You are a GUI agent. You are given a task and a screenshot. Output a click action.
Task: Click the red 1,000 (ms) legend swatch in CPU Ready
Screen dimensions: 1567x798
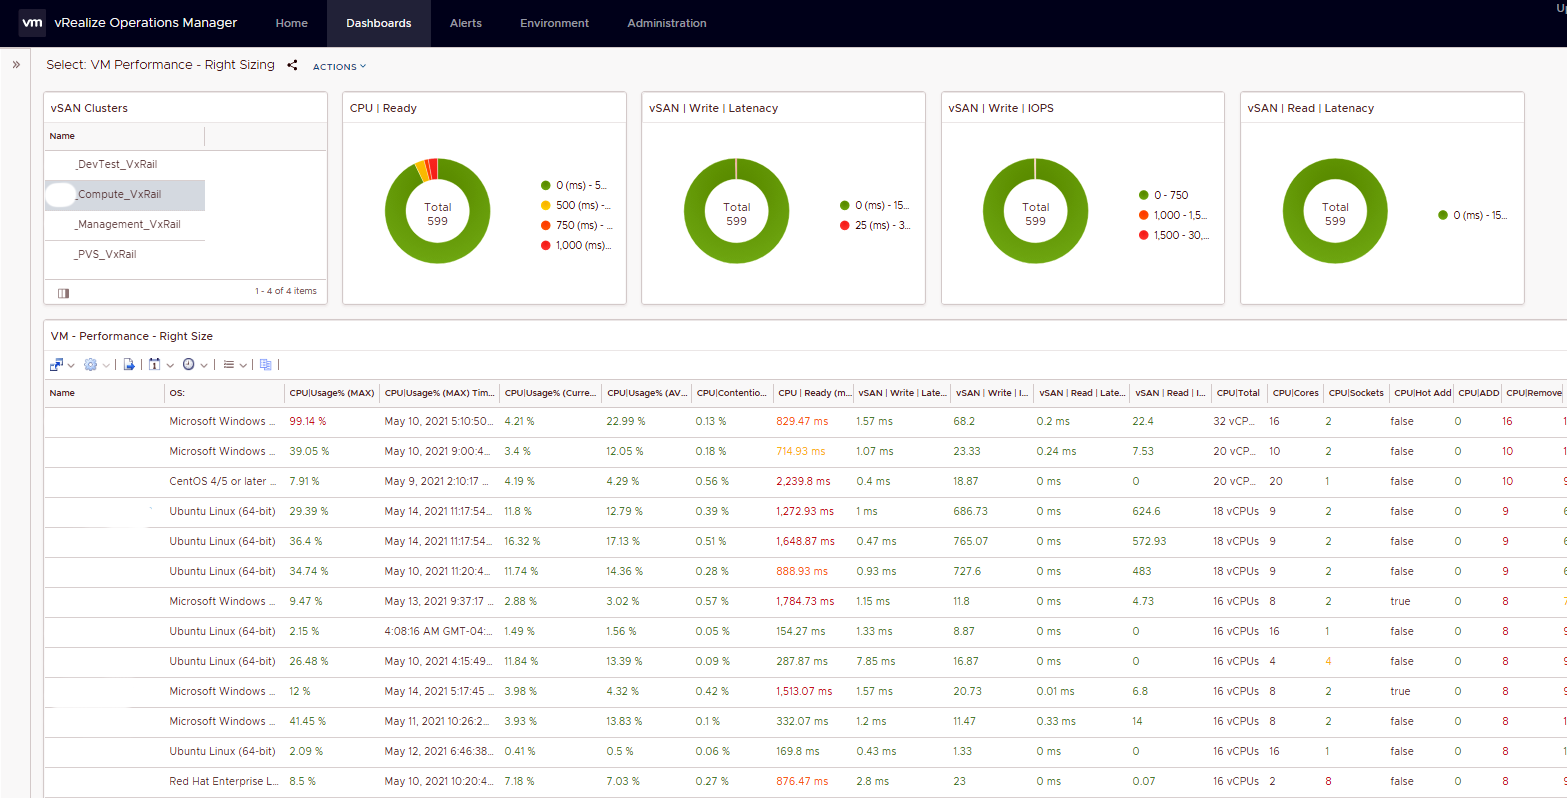(545, 245)
